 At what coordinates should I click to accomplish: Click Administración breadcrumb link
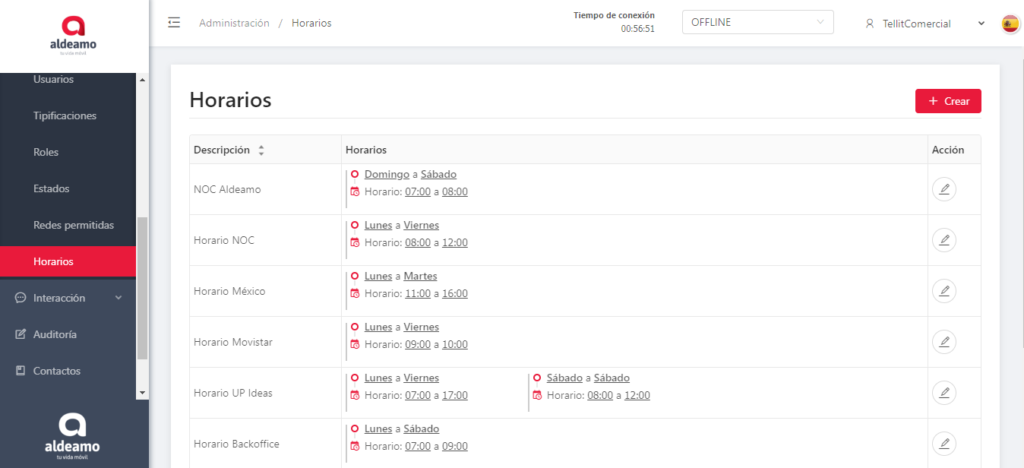coord(234,23)
